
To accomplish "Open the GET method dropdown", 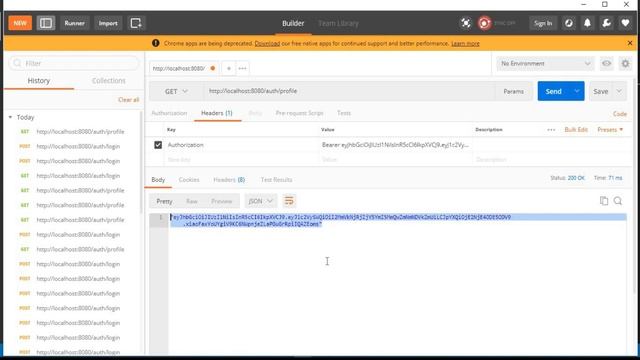I will tap(176, 91).
